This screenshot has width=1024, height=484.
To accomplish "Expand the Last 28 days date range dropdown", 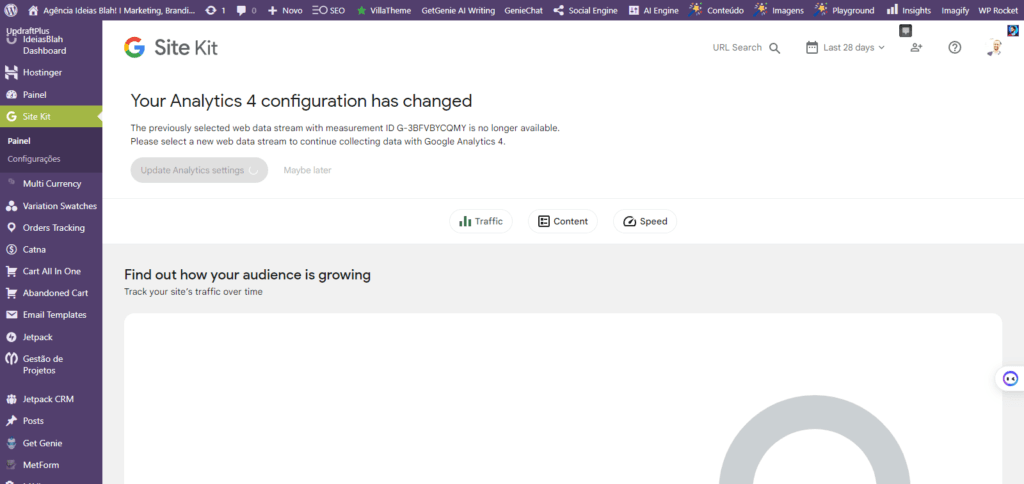I will (845, 47).
